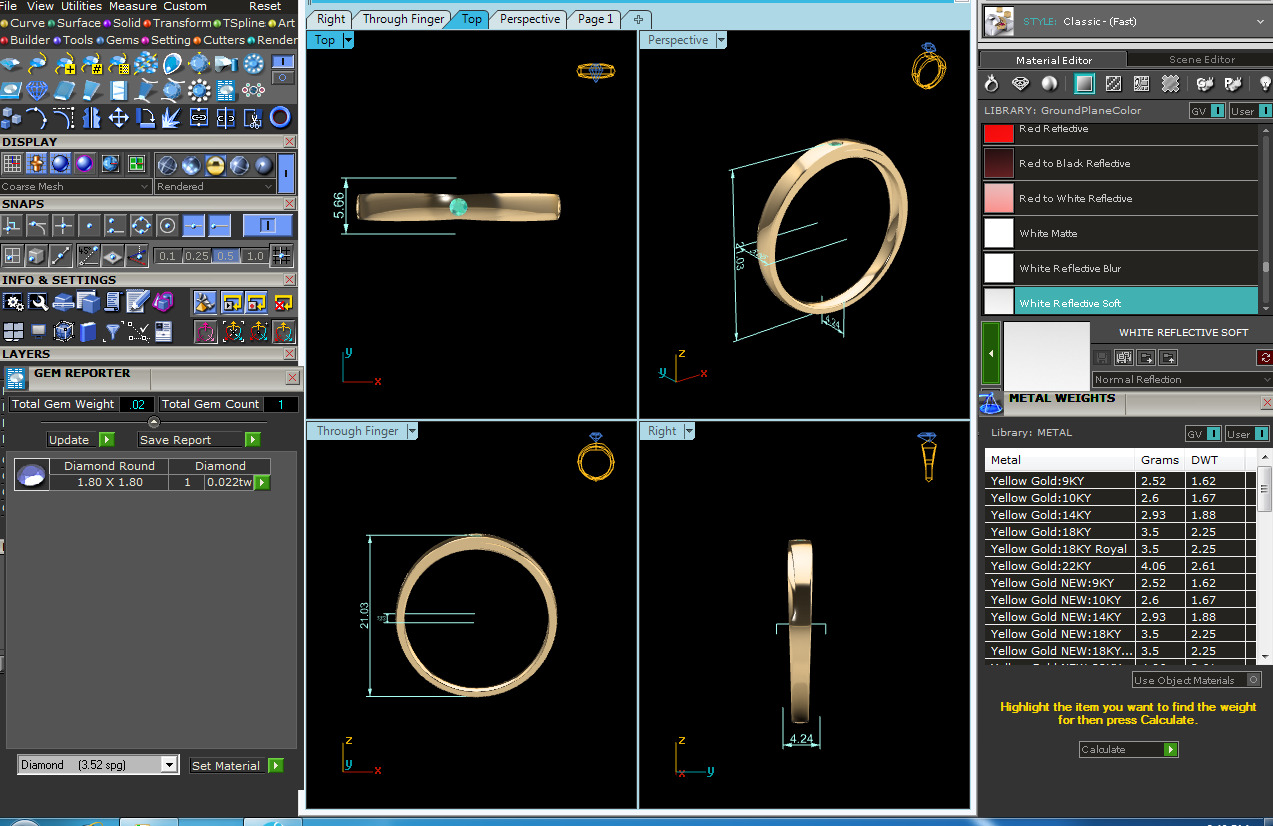Click the notepad with pencil icon
Image resolution: width=1273 pixels, height=826 pixels.
click(138, 301)
